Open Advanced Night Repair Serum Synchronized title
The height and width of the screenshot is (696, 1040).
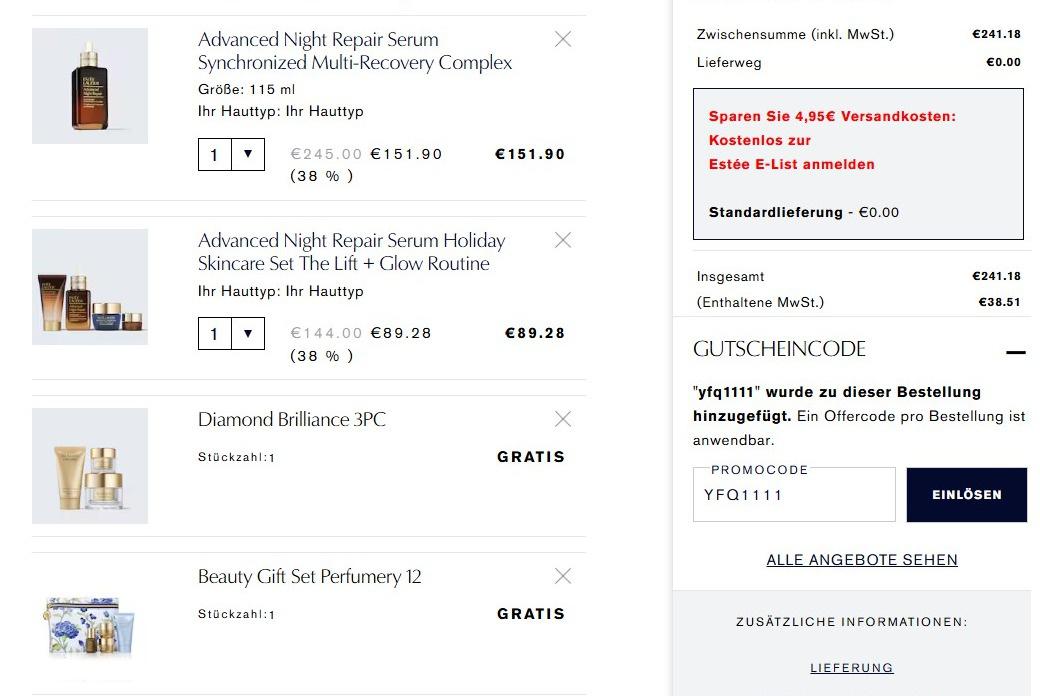355,51
